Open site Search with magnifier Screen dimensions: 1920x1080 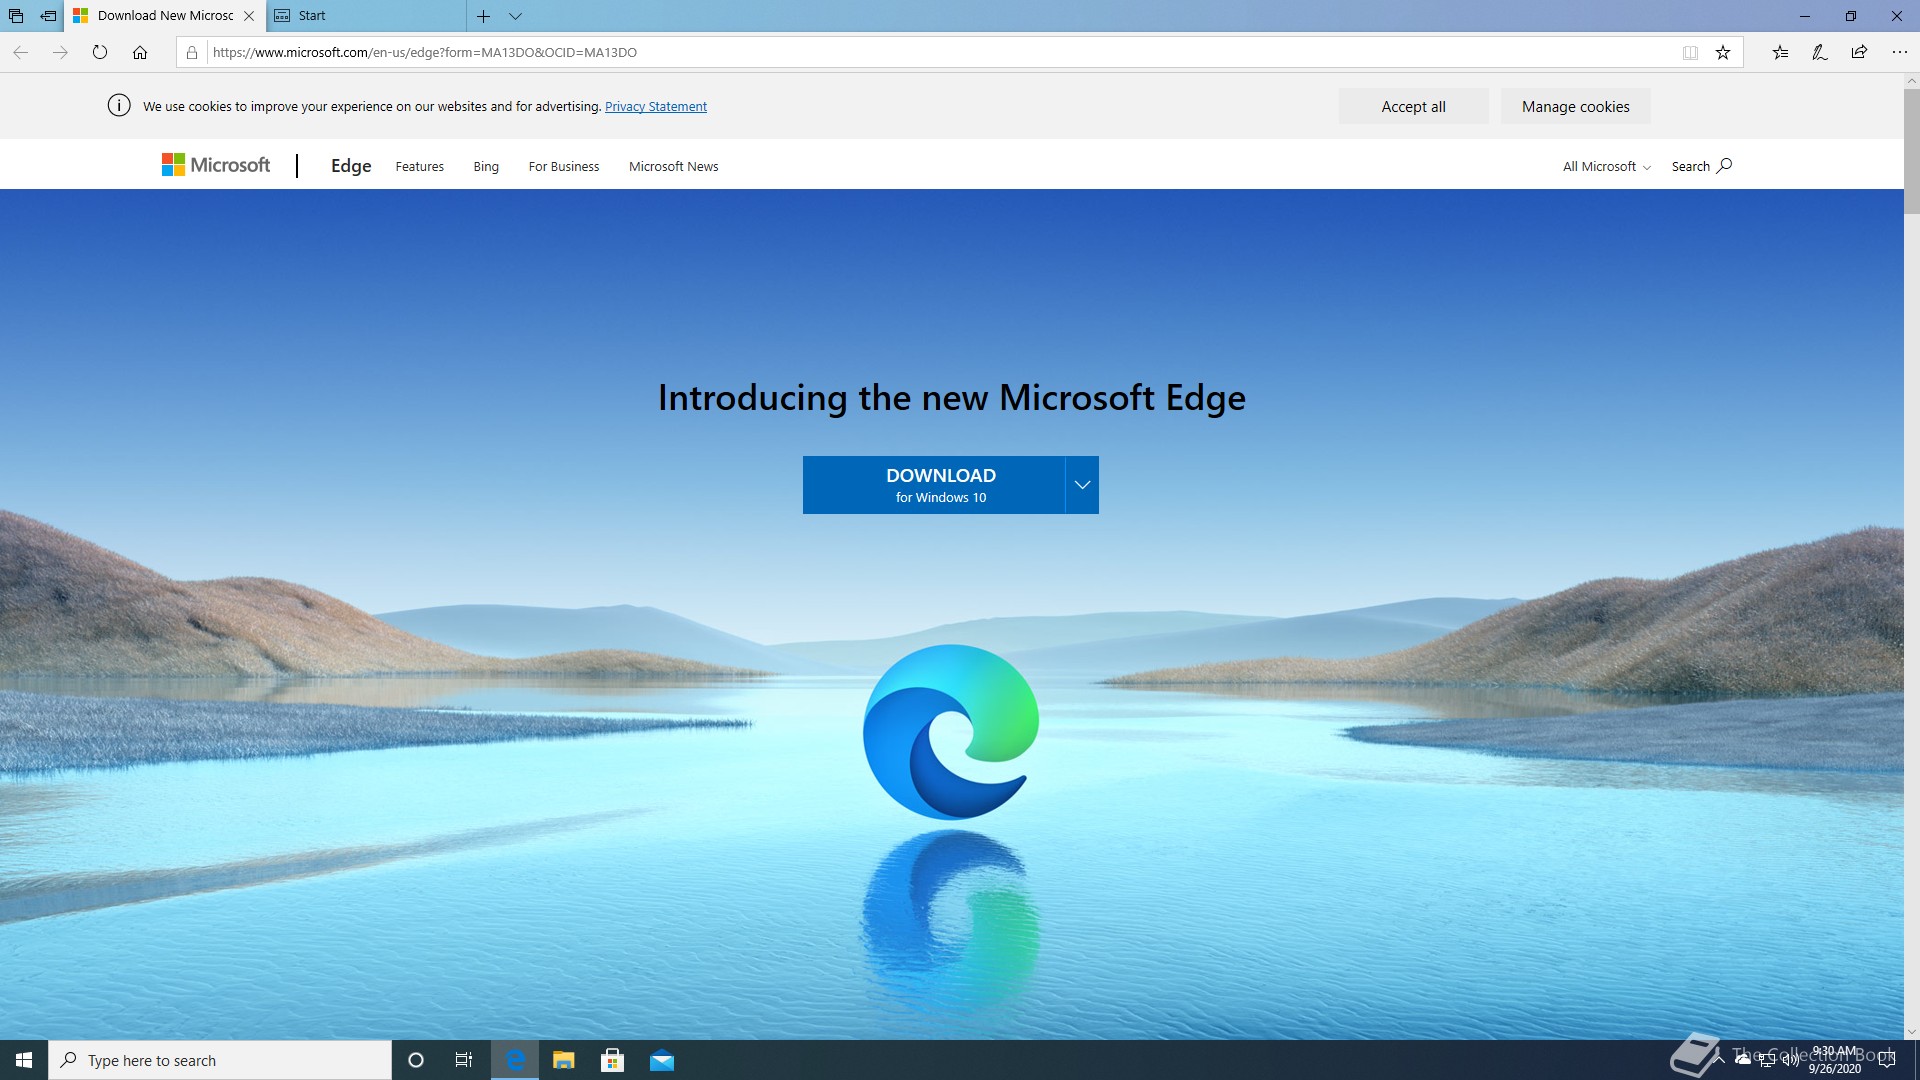[1701, 166]
